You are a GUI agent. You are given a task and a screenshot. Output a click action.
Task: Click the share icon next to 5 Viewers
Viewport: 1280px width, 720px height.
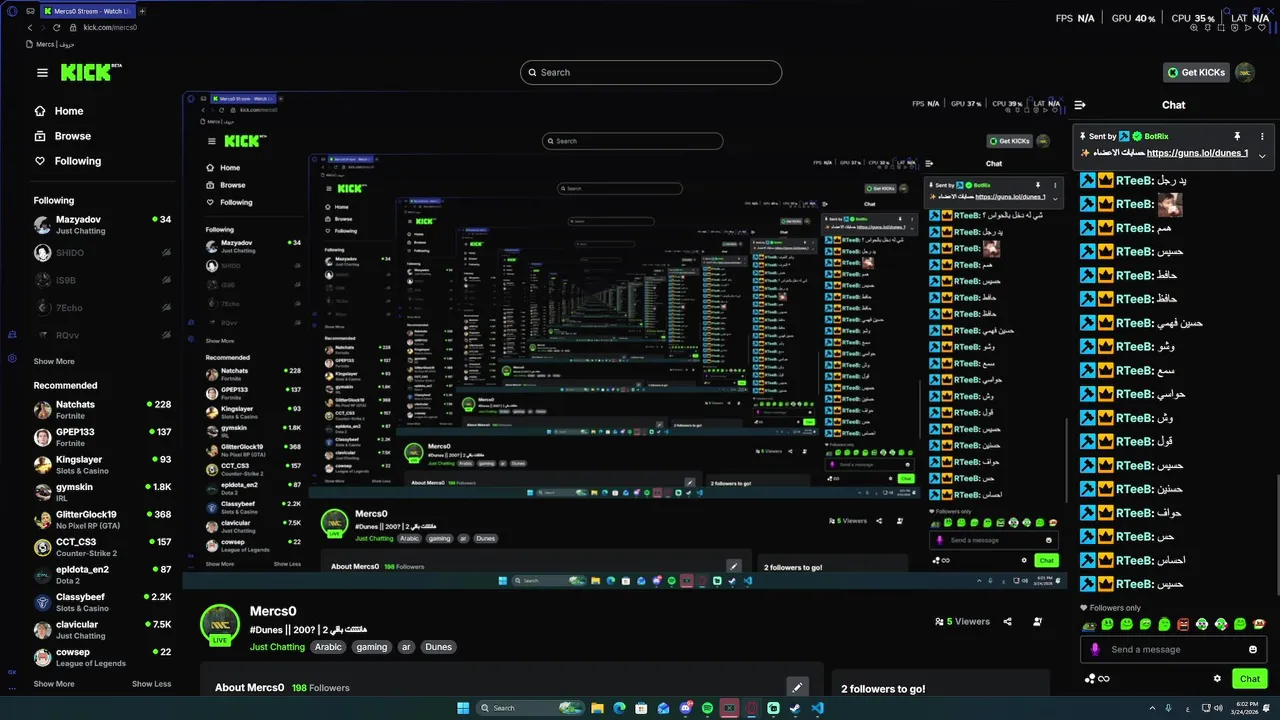pyautogui.click(x=1007, y=621)
